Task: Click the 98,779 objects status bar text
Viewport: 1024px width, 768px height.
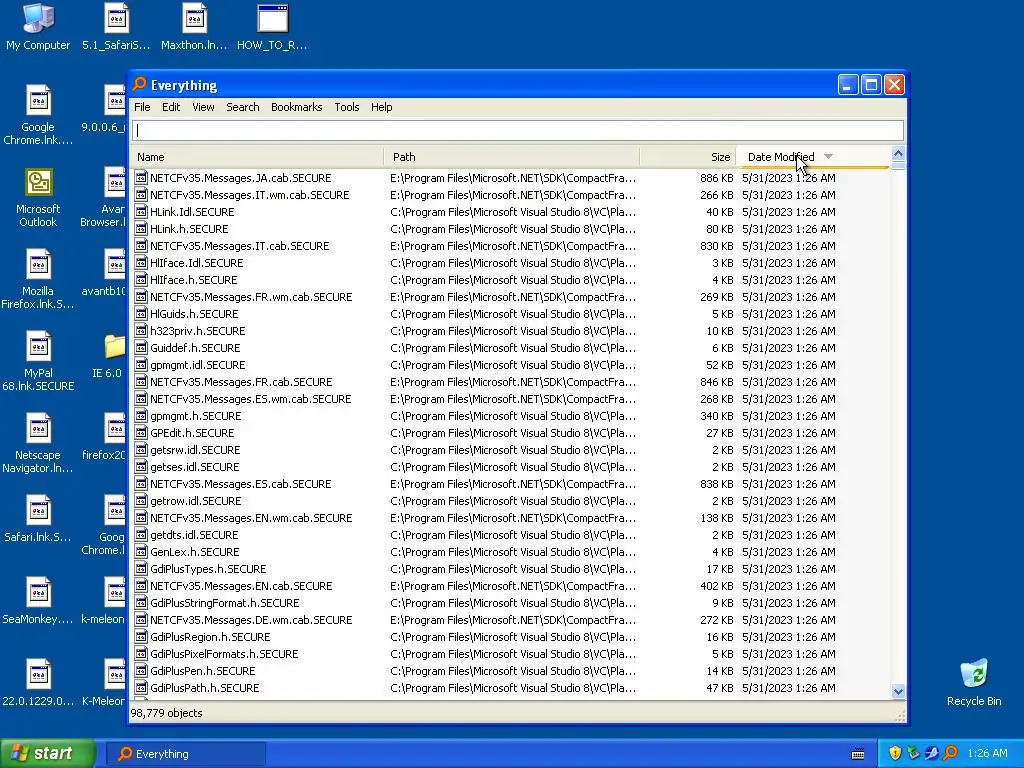Action: (167, 713)
